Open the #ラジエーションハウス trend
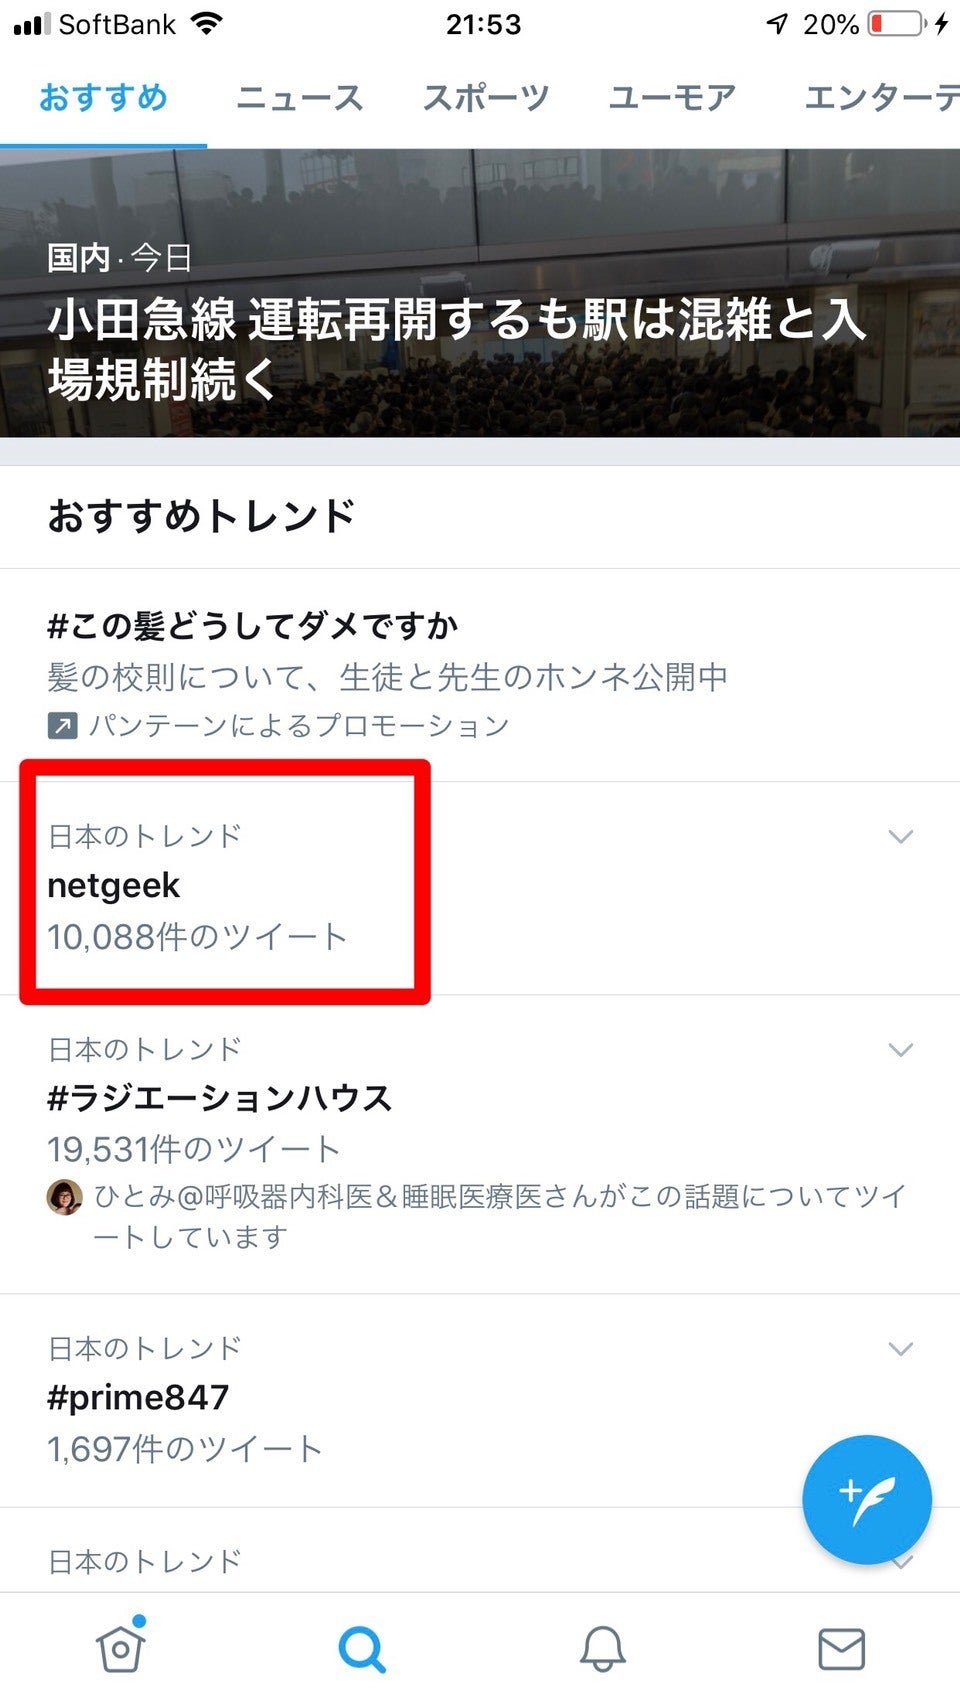Image resolution: width=960 pixels, height=1706 pixels. 220,1099
